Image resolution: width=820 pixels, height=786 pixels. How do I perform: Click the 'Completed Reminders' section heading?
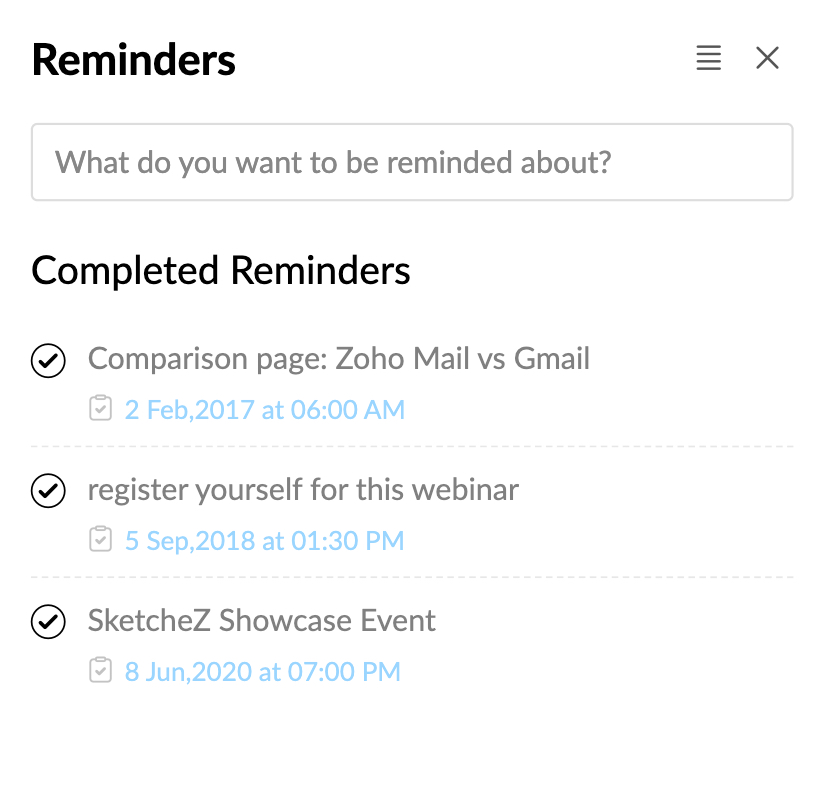221,271
